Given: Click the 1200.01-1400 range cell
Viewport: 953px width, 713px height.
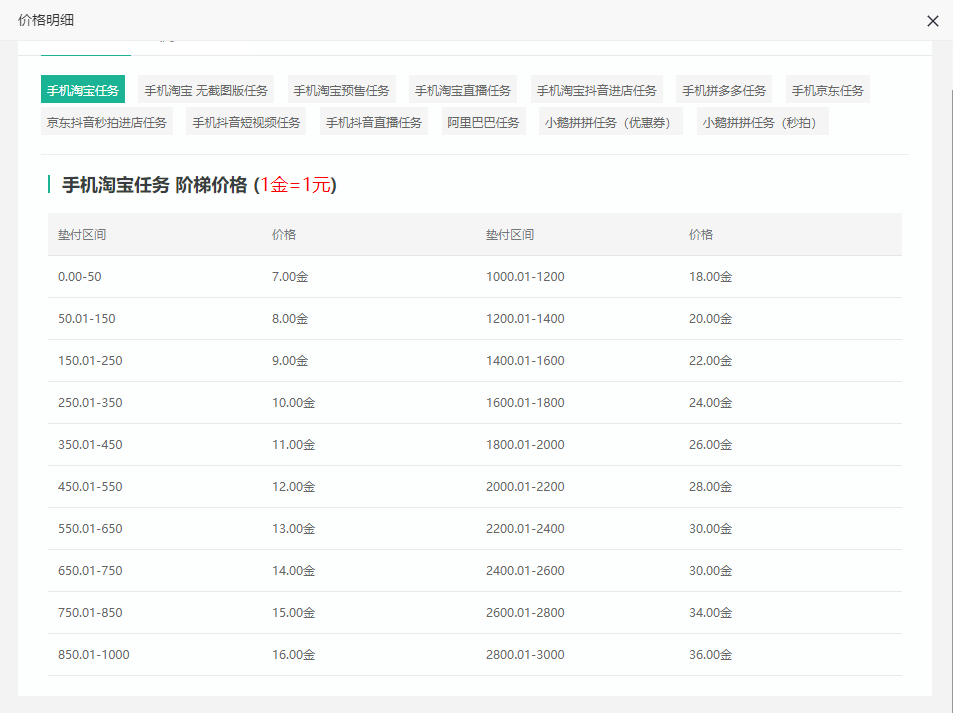Looking at the screenshot, I should pyautogui.click(x=525, y=319).
